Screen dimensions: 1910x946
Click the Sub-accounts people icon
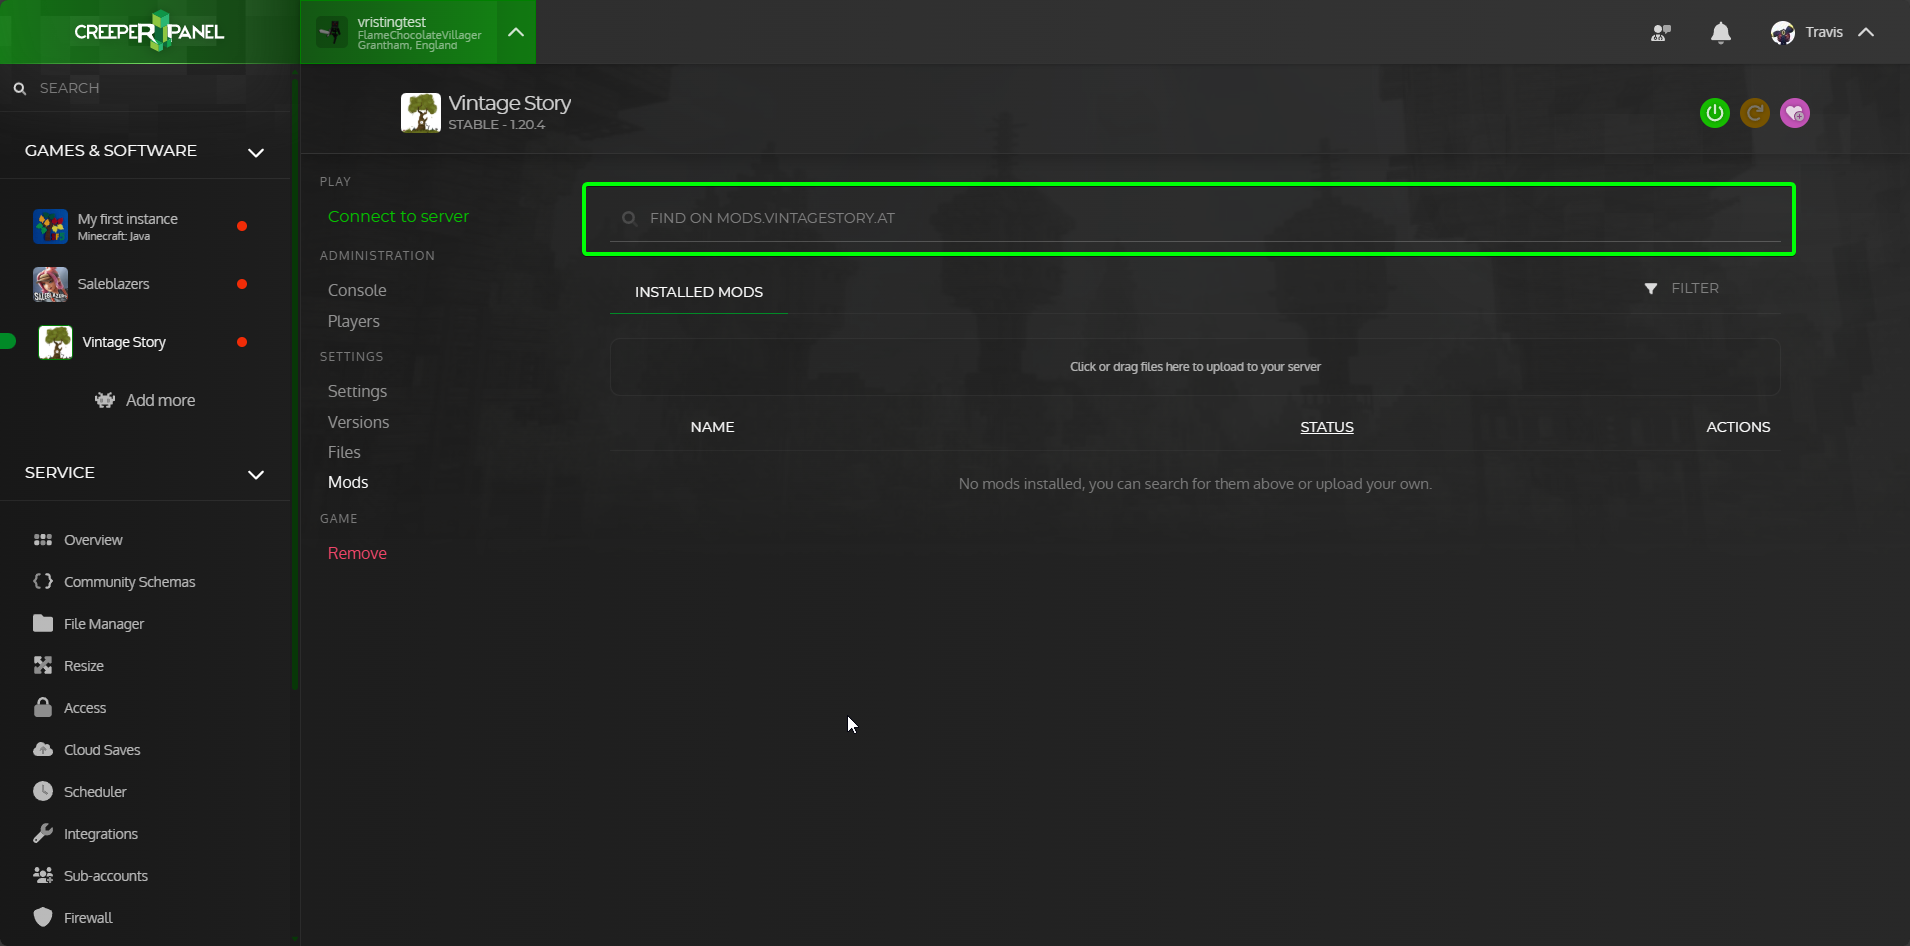coord(43,875)
